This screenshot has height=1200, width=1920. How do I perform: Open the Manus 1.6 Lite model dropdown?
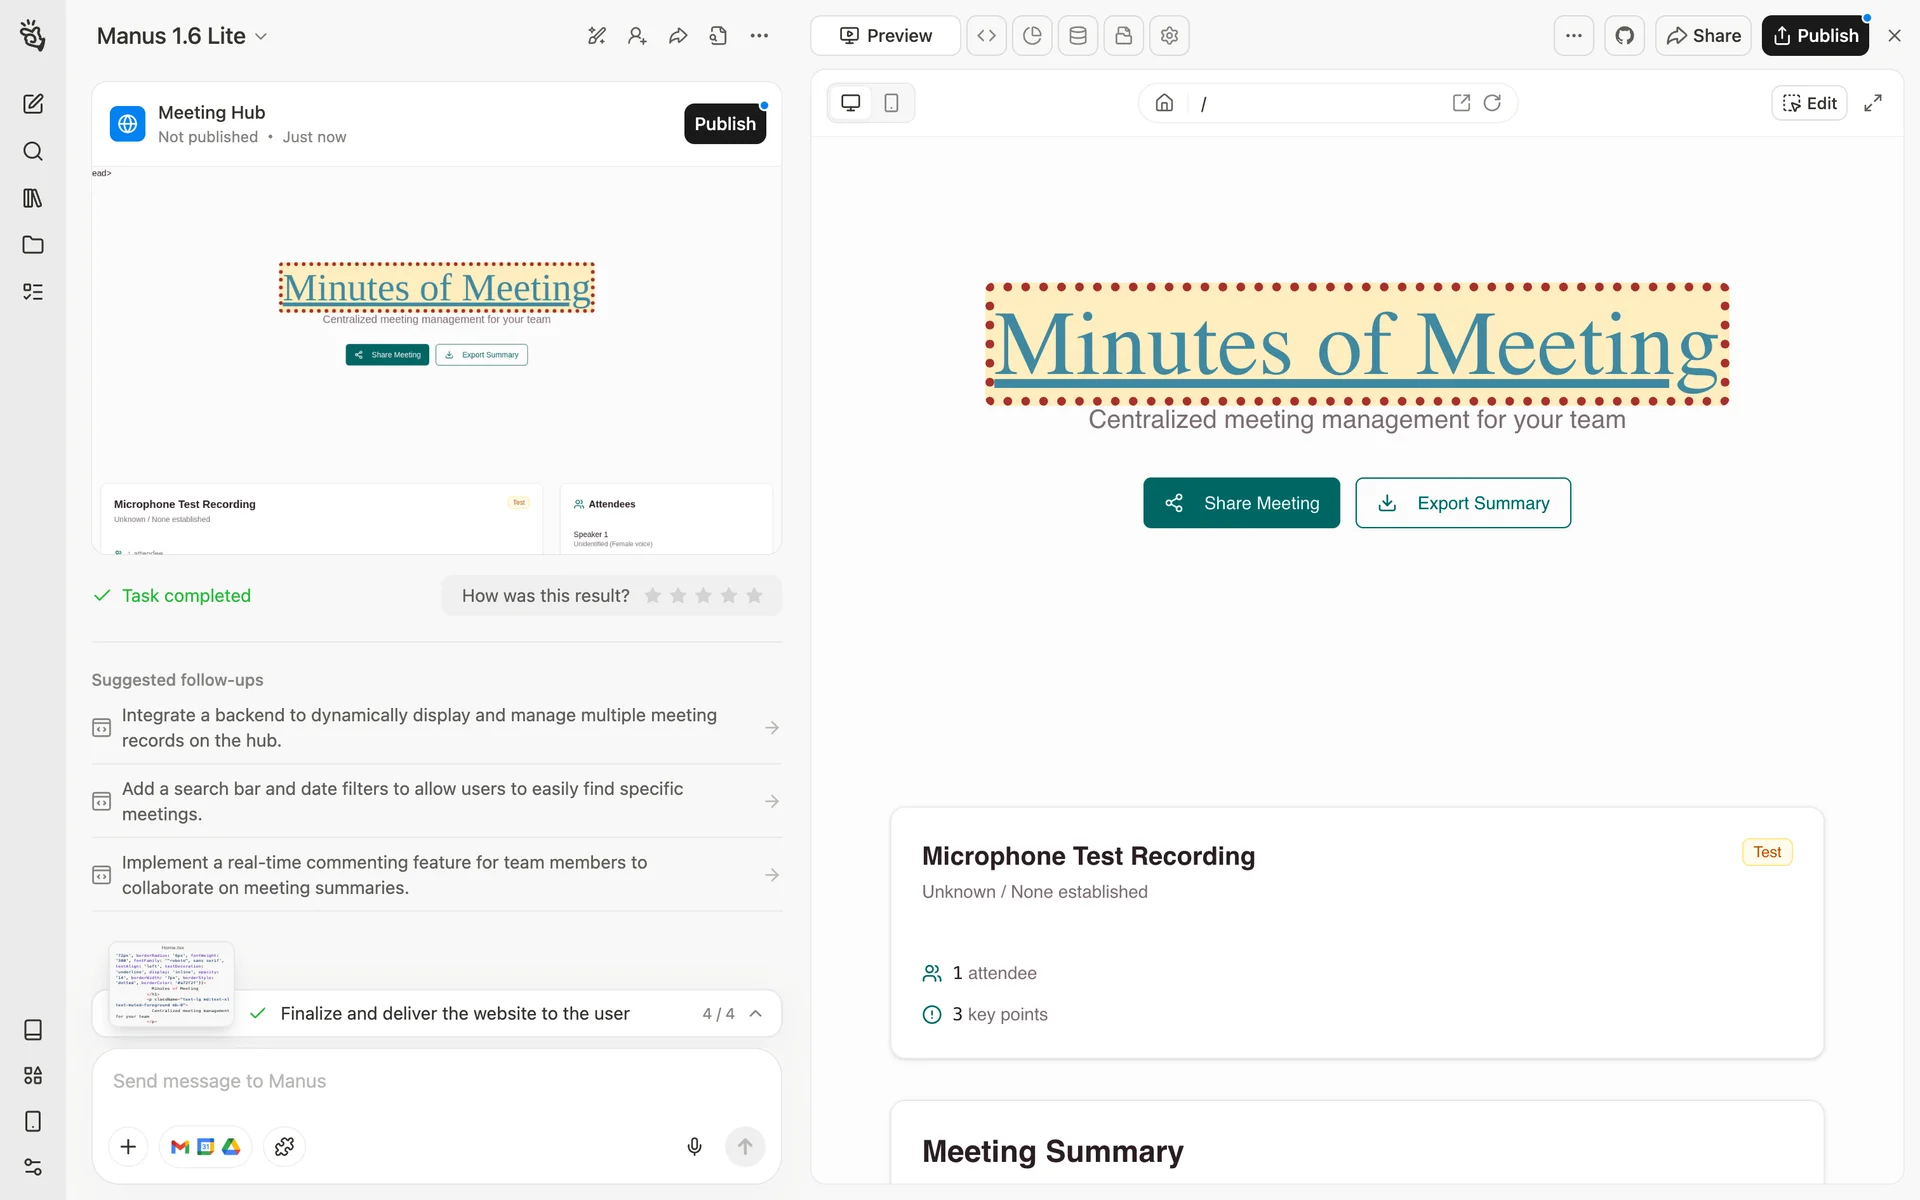(182, 36)
